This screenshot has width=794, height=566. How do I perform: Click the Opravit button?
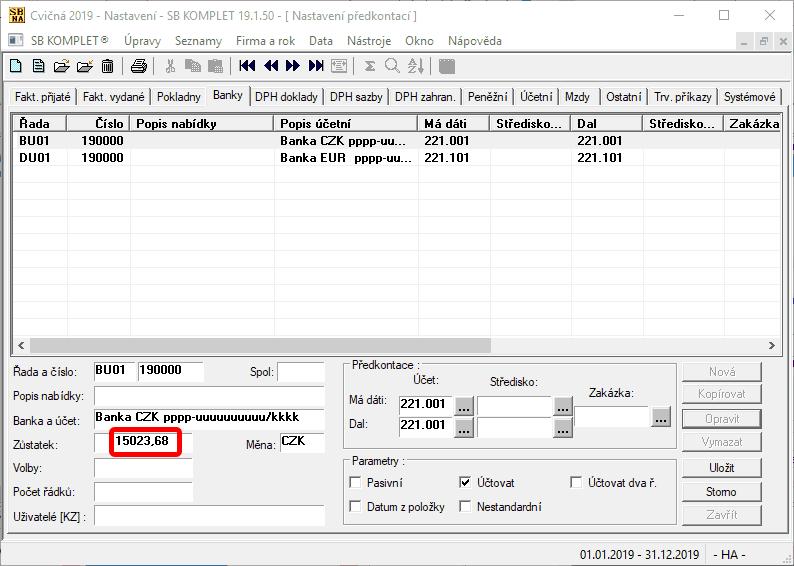pyautogui.click(x=722, y=419)
